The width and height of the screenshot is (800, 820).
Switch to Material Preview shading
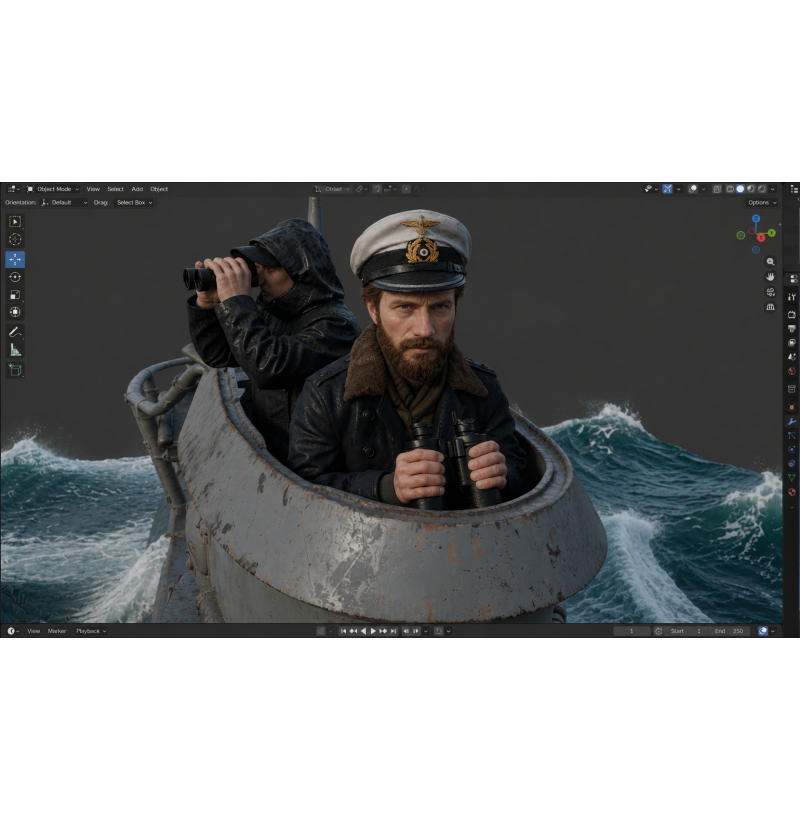[x=751, y=189]
